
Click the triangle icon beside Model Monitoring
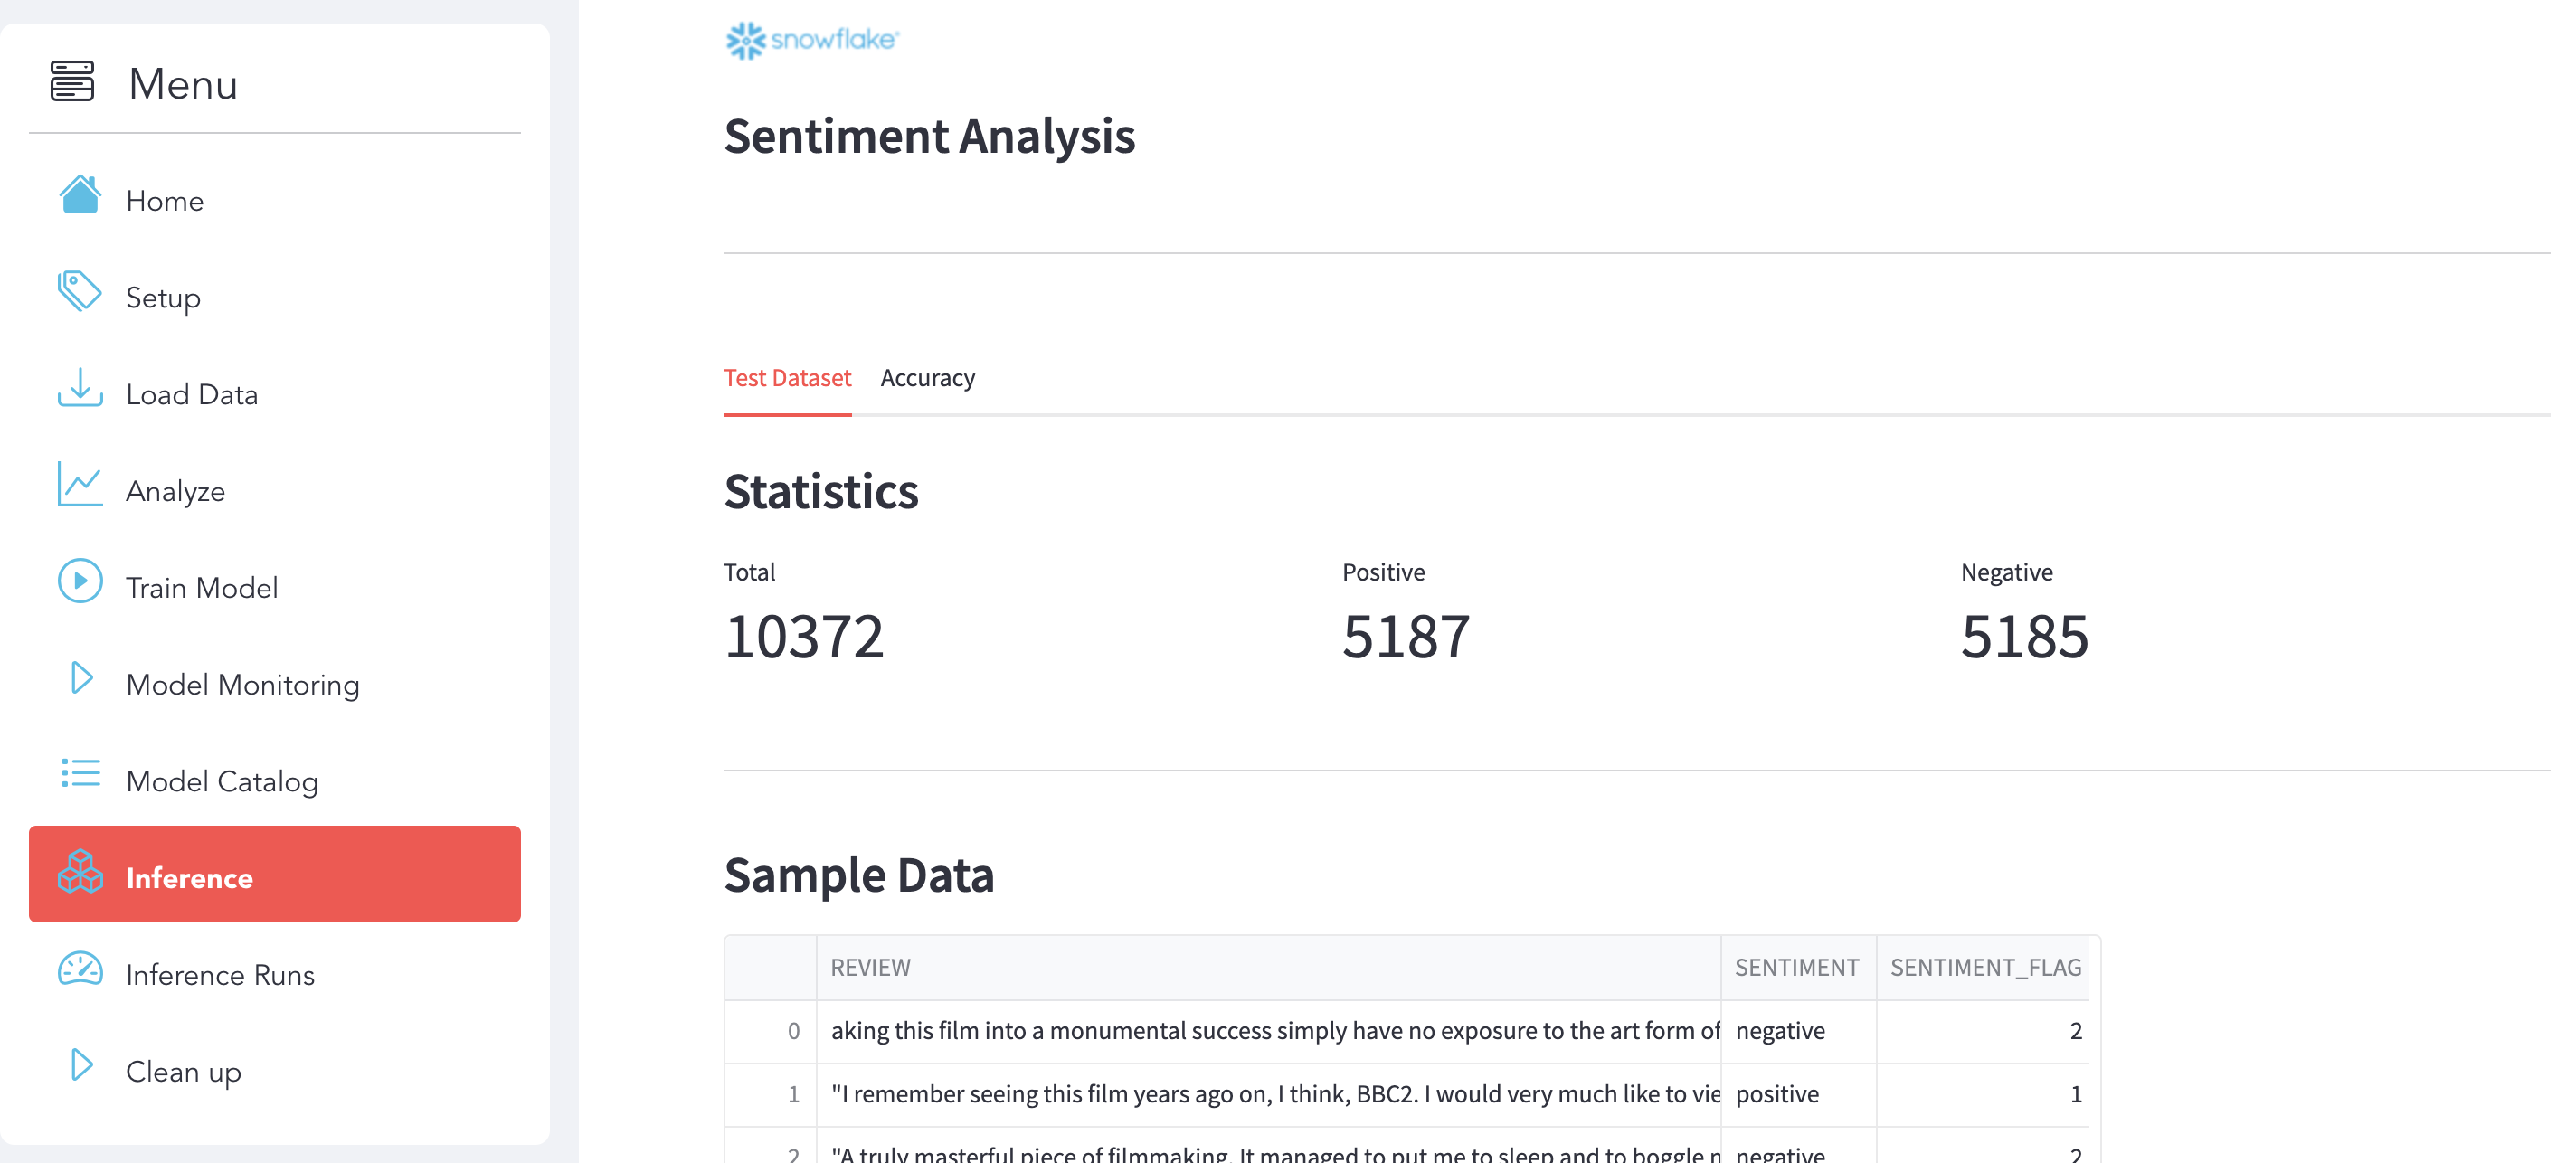(82, 679)
